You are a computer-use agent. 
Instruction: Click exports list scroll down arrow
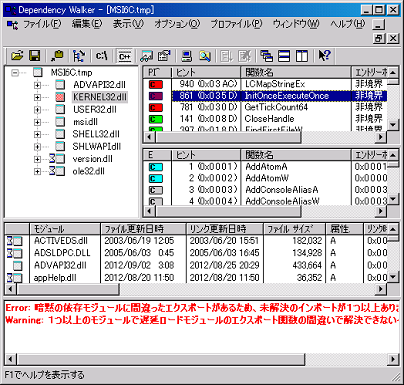393,199
